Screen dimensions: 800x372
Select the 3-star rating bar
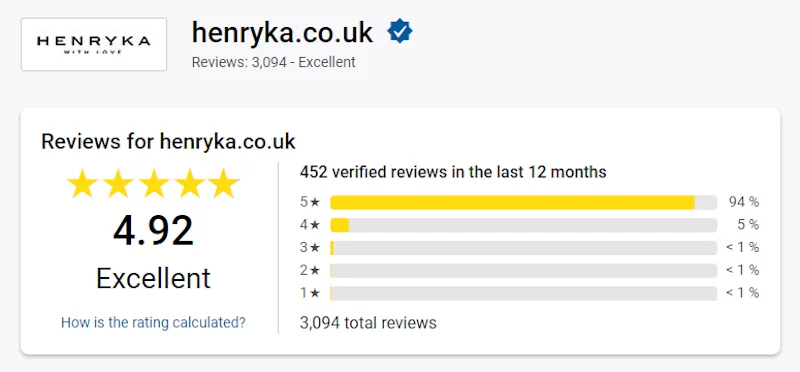pyautogui.click(x=523, y=248)
